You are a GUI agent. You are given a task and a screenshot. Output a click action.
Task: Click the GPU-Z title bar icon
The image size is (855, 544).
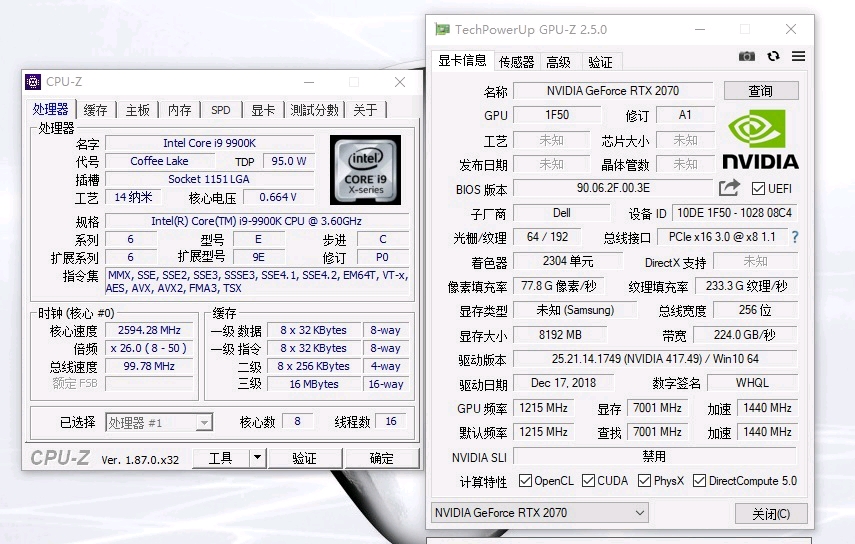[x=442, y=29]
